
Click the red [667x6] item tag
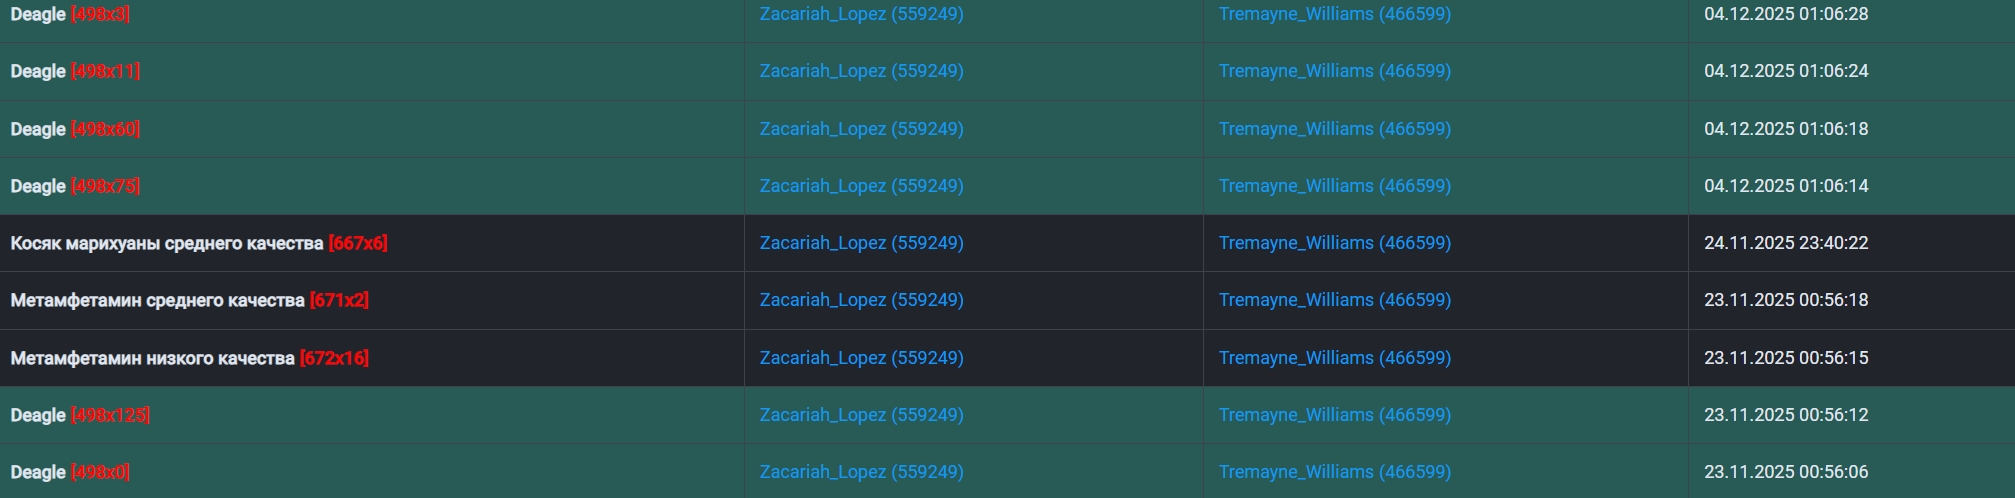tap(357, 243)
